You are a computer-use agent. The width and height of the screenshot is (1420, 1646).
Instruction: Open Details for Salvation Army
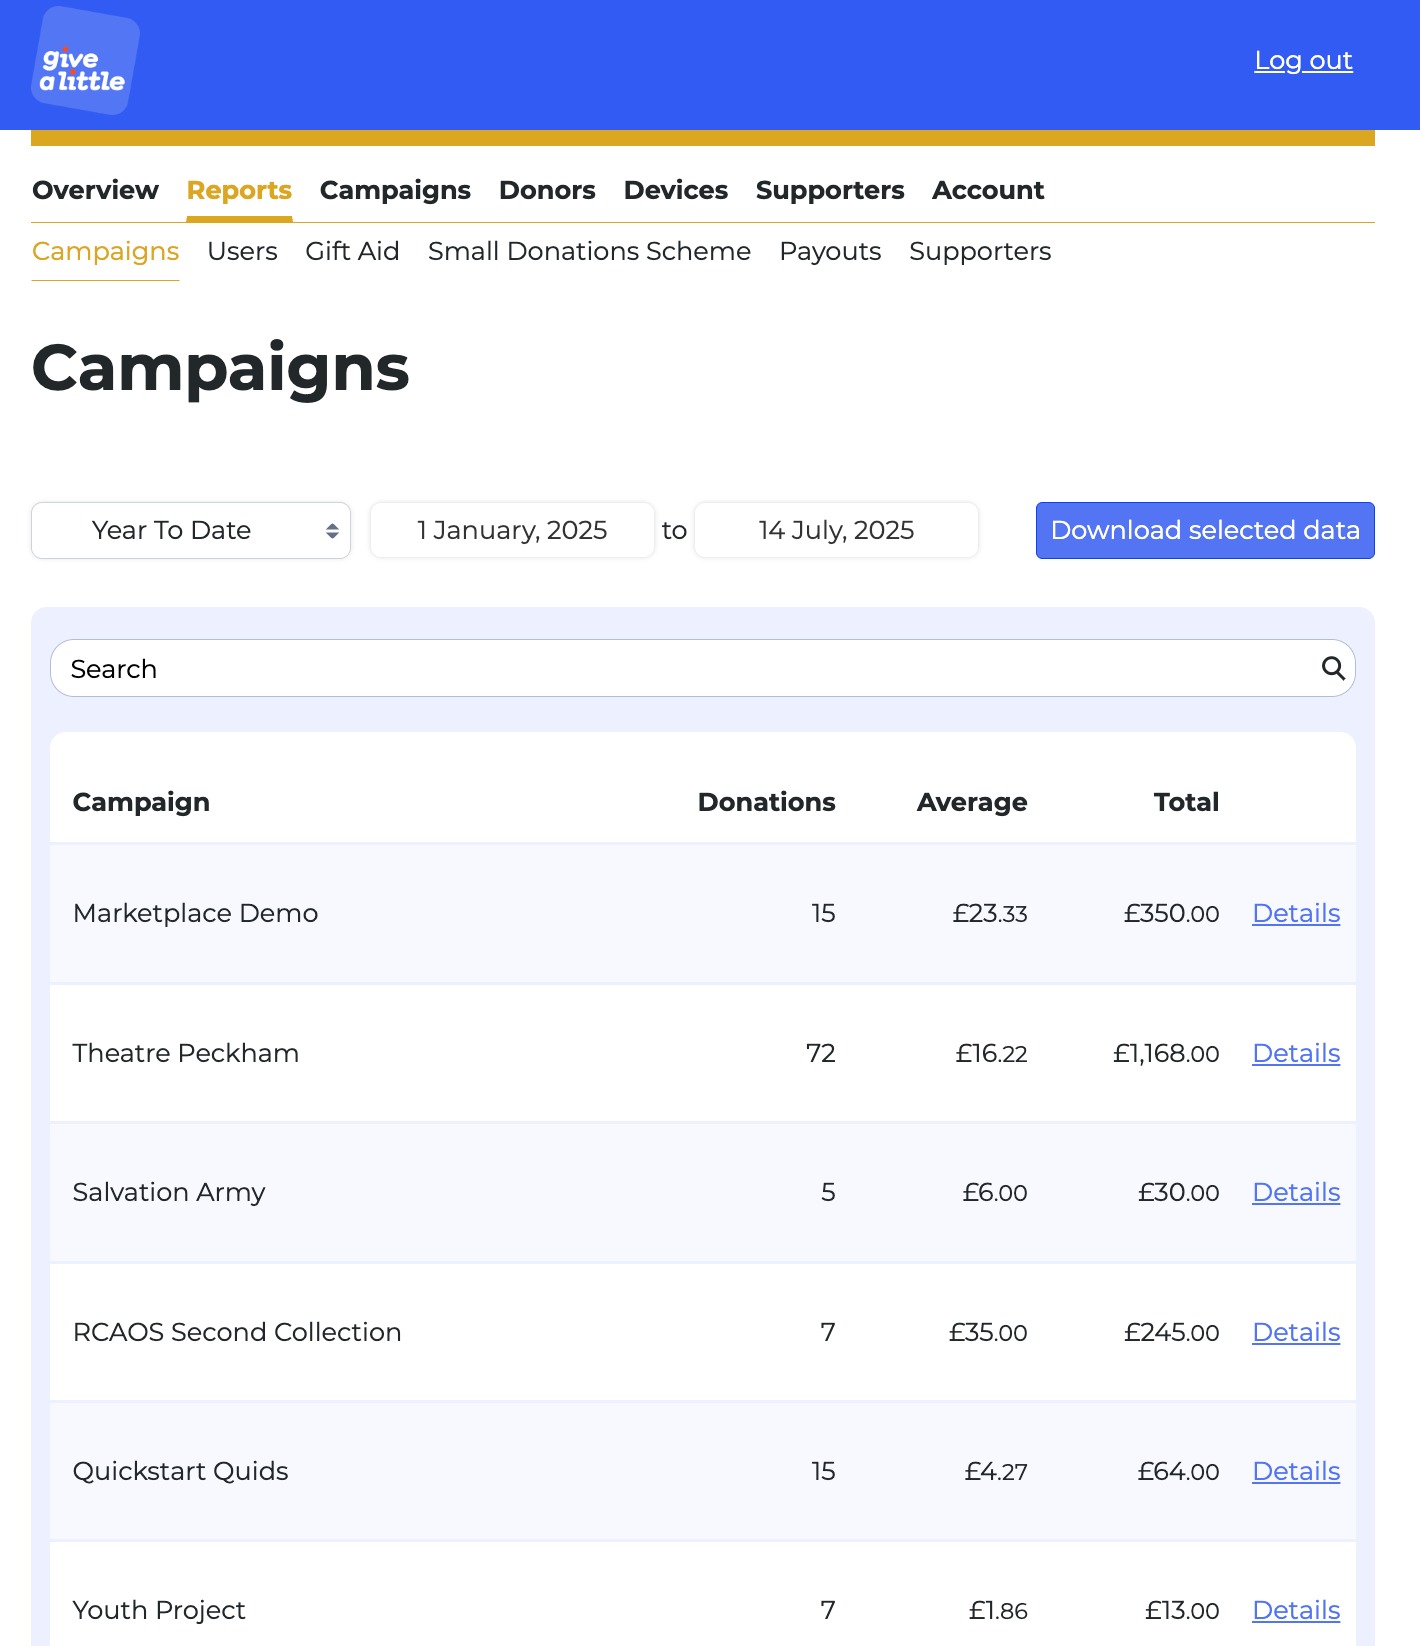(1296, 1192)
